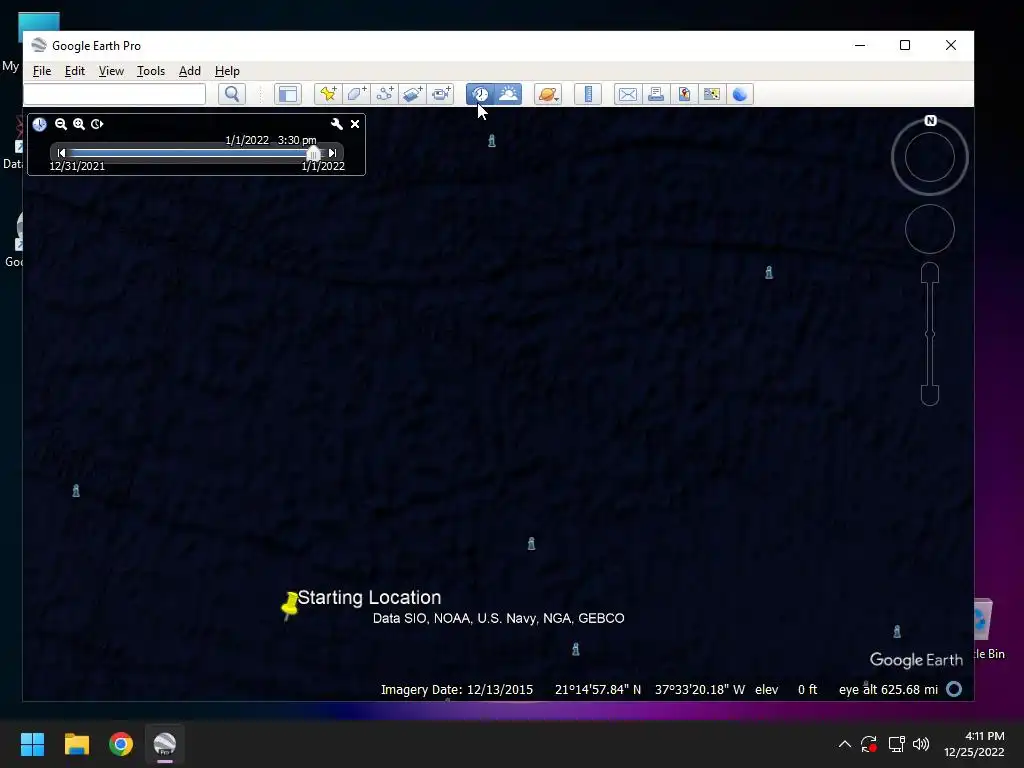Open the Tools menu
1024x768 pixels.
pyautogui.click(x=151, y=71)
